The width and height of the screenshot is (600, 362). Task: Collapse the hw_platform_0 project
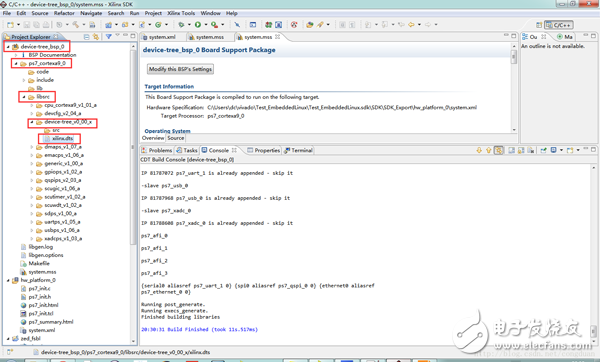[8, 280]
